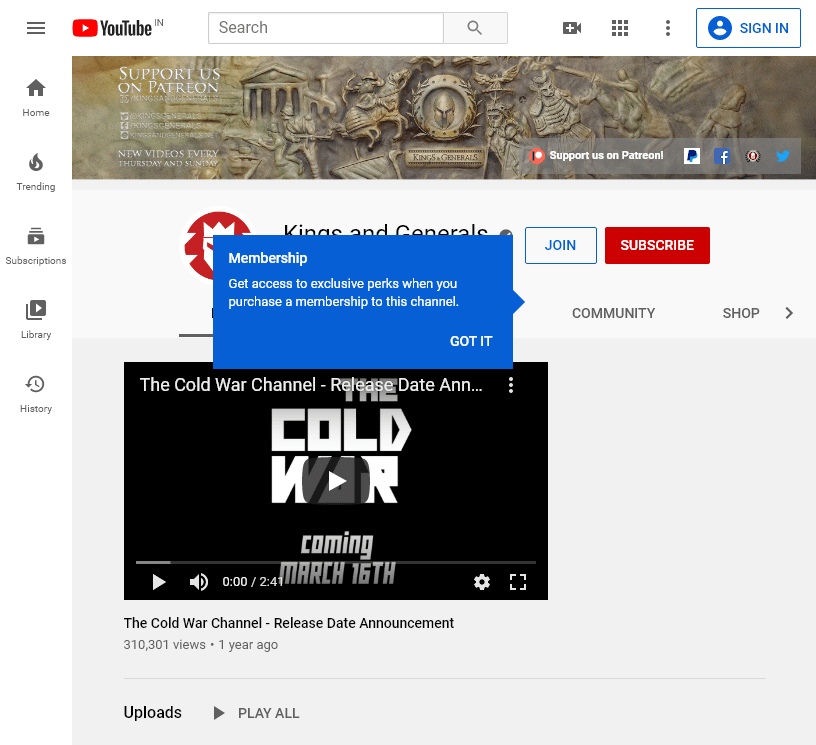Seek using the video progress bar
The height and width of the screenshot is (745, 816).
pyautogui.click(x=336, y=562)
